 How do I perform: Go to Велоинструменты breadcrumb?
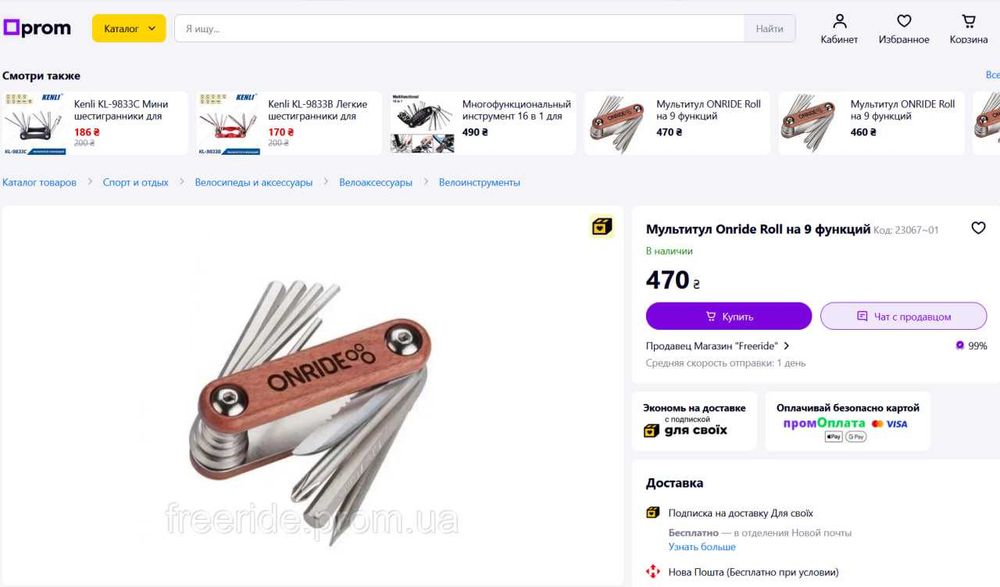(x=479, y=182)
